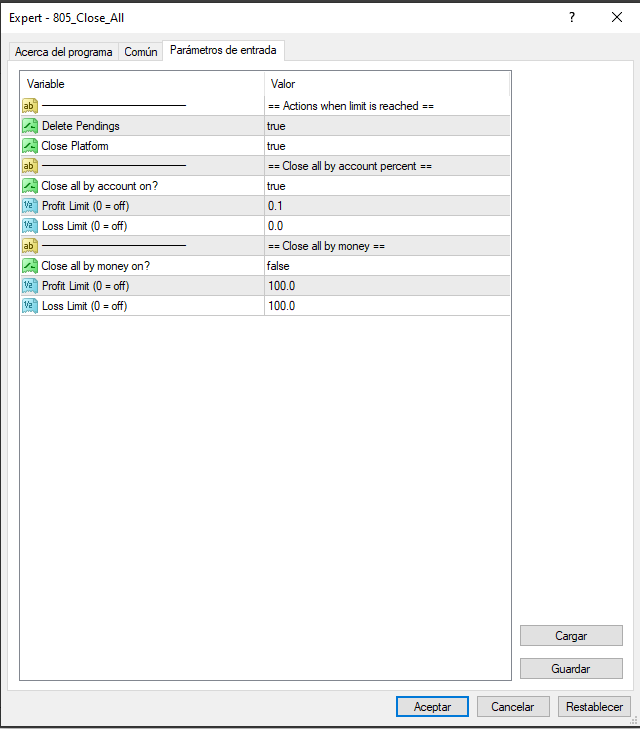Select Profit Limit label in account percent section
The width and height of the screenshot is (640, 729).
pyautogui.click(x=86, y=206)
